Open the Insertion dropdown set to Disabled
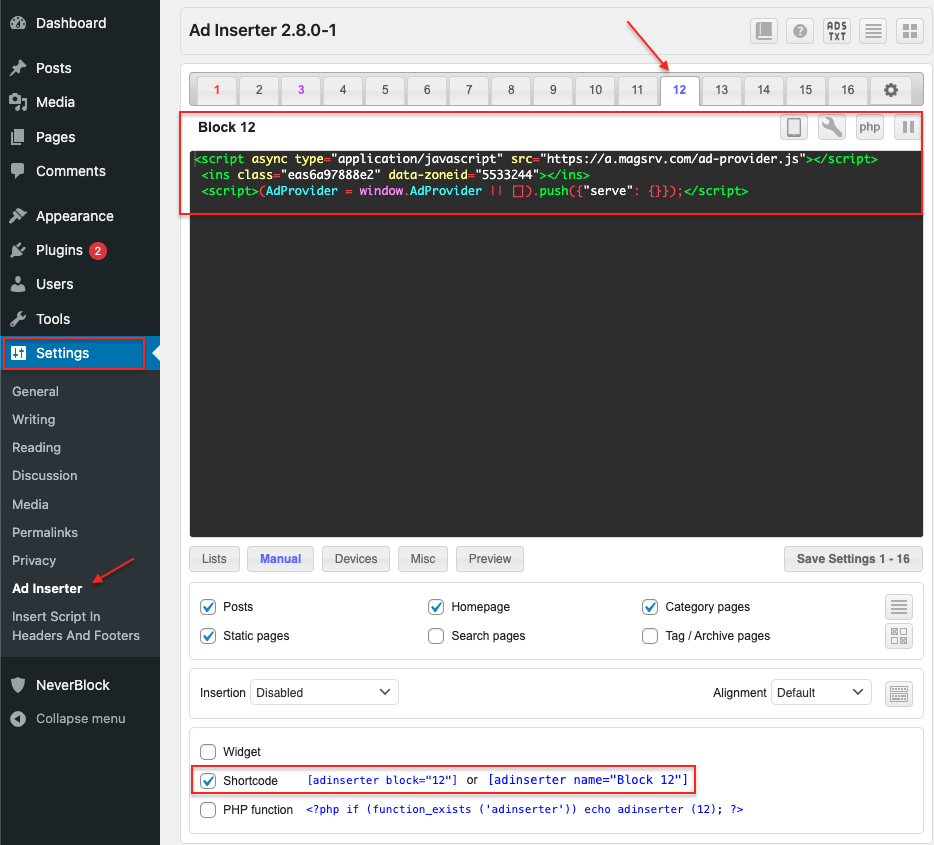Screen dimensions: 934x845 (x=323, y=692)
